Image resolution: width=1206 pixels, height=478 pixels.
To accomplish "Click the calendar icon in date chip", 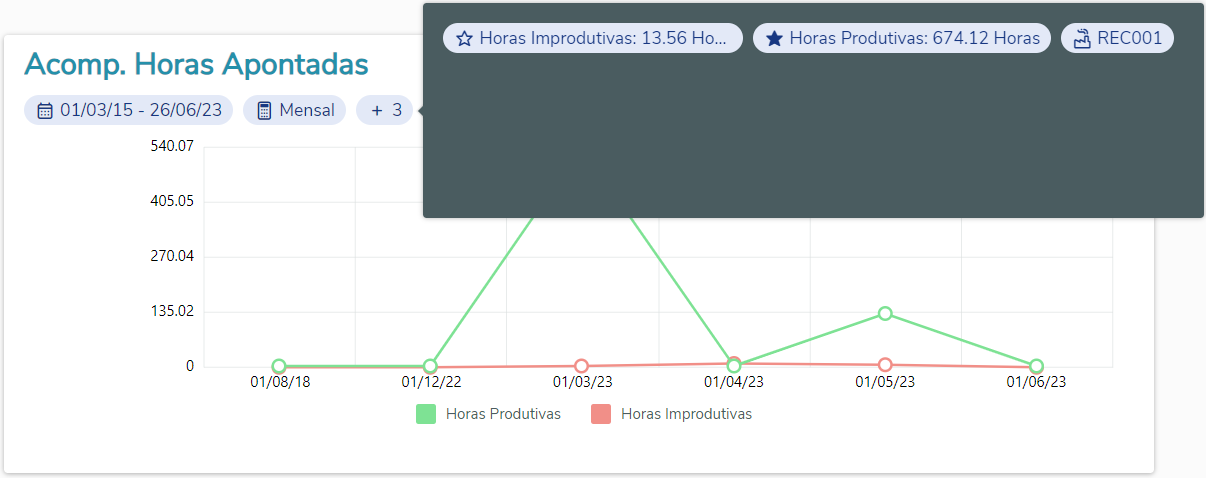I will click(x=45, y=111).
